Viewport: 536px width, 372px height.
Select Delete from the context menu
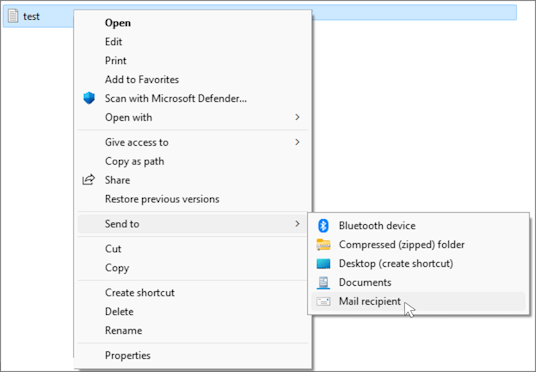tap(193, 311)
